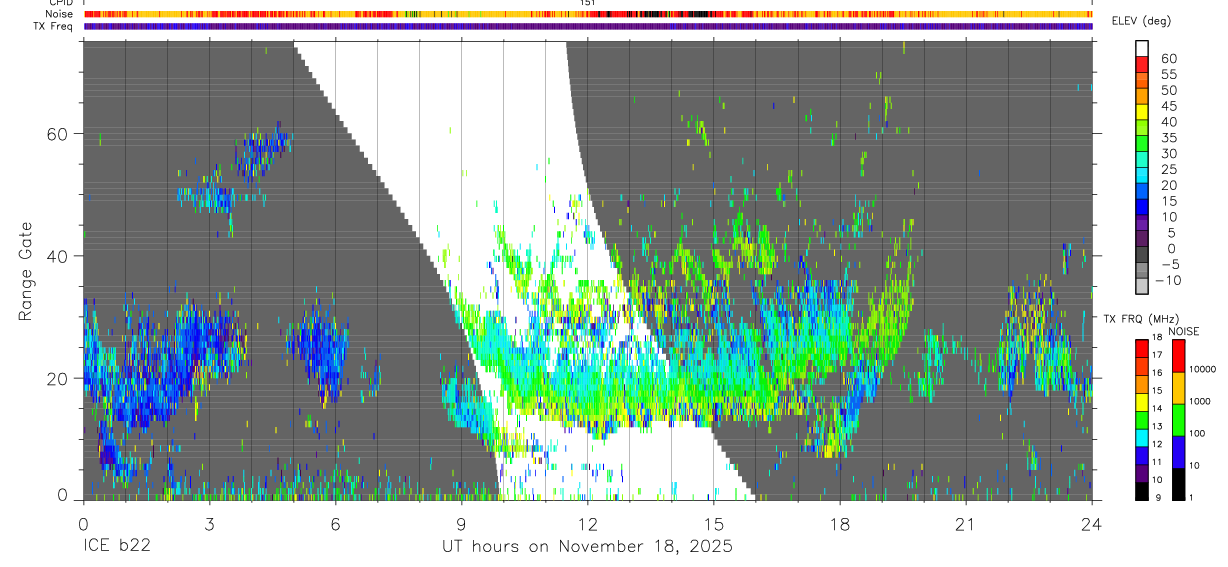Image resolution: width=1228 pixels, height=567 pixels.
Task: Pick the red top segment of NOISE colorbar
Action: coord(1178,356)
